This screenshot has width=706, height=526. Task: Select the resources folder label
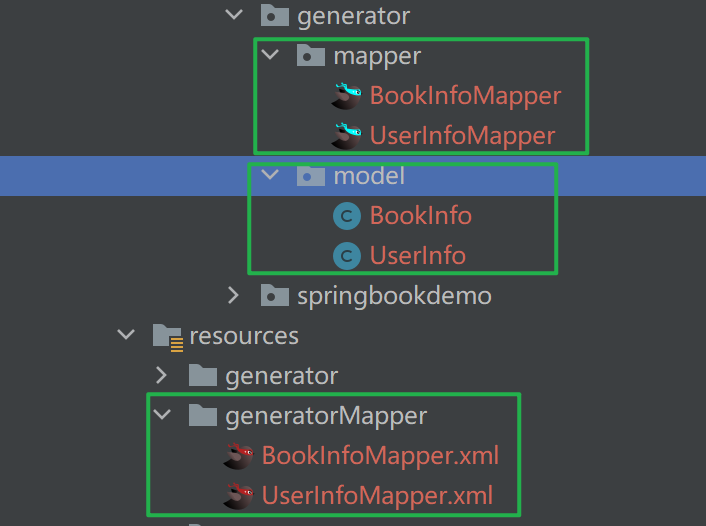(x=244, y=336)
